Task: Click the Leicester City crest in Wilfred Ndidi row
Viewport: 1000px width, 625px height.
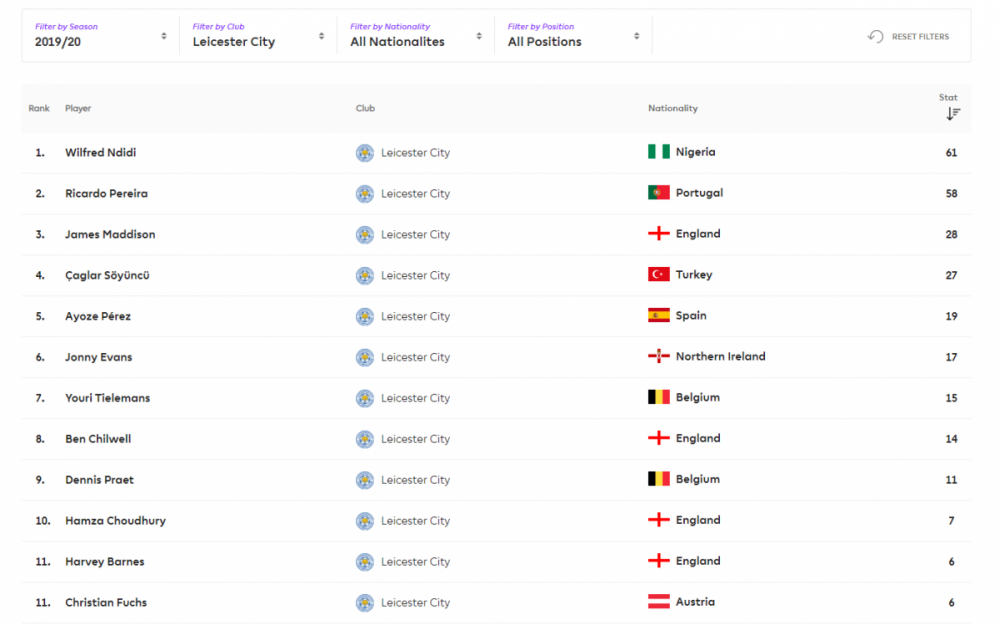Action: (365, 153)
